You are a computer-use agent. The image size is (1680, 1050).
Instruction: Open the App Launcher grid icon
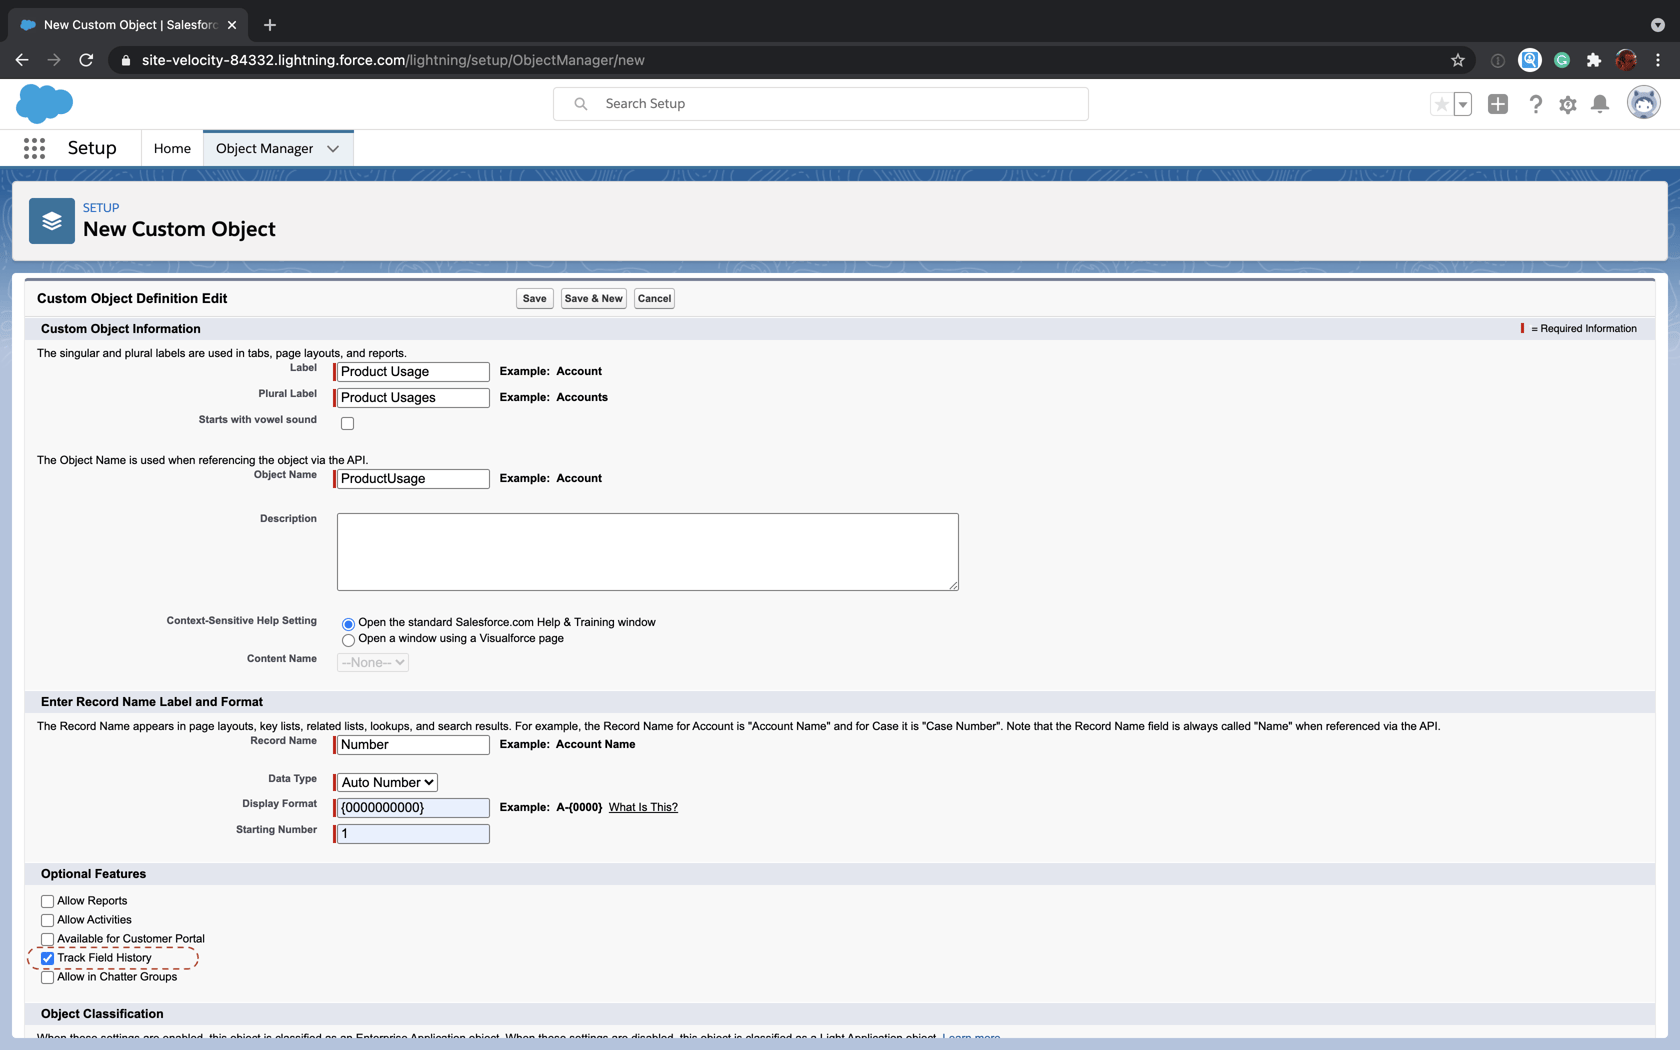[x=34, y=147]
